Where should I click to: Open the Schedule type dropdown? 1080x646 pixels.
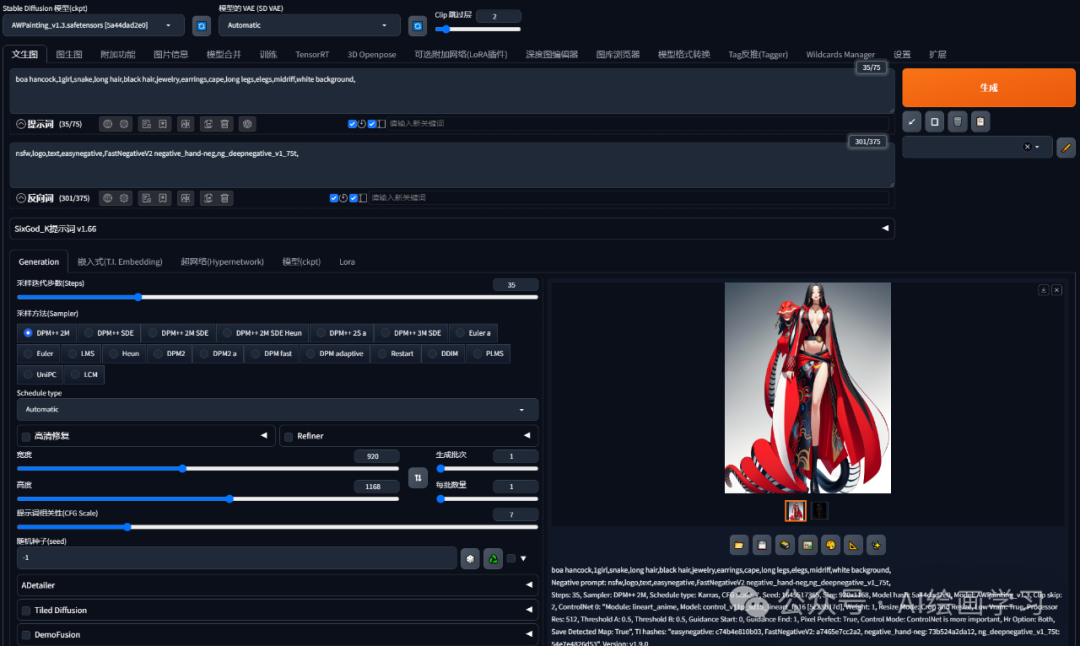point(277,409)
